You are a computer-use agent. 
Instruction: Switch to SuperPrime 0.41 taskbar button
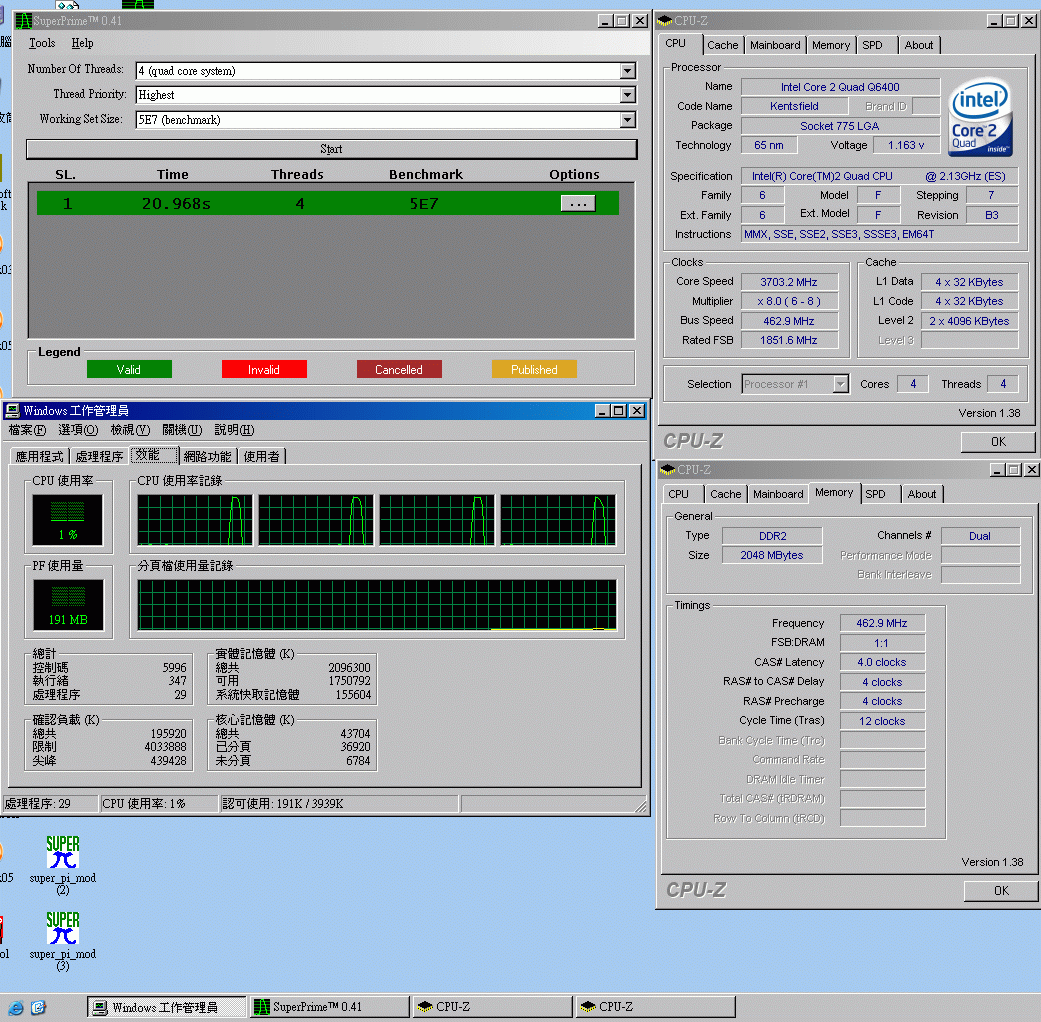(330, 1007)
